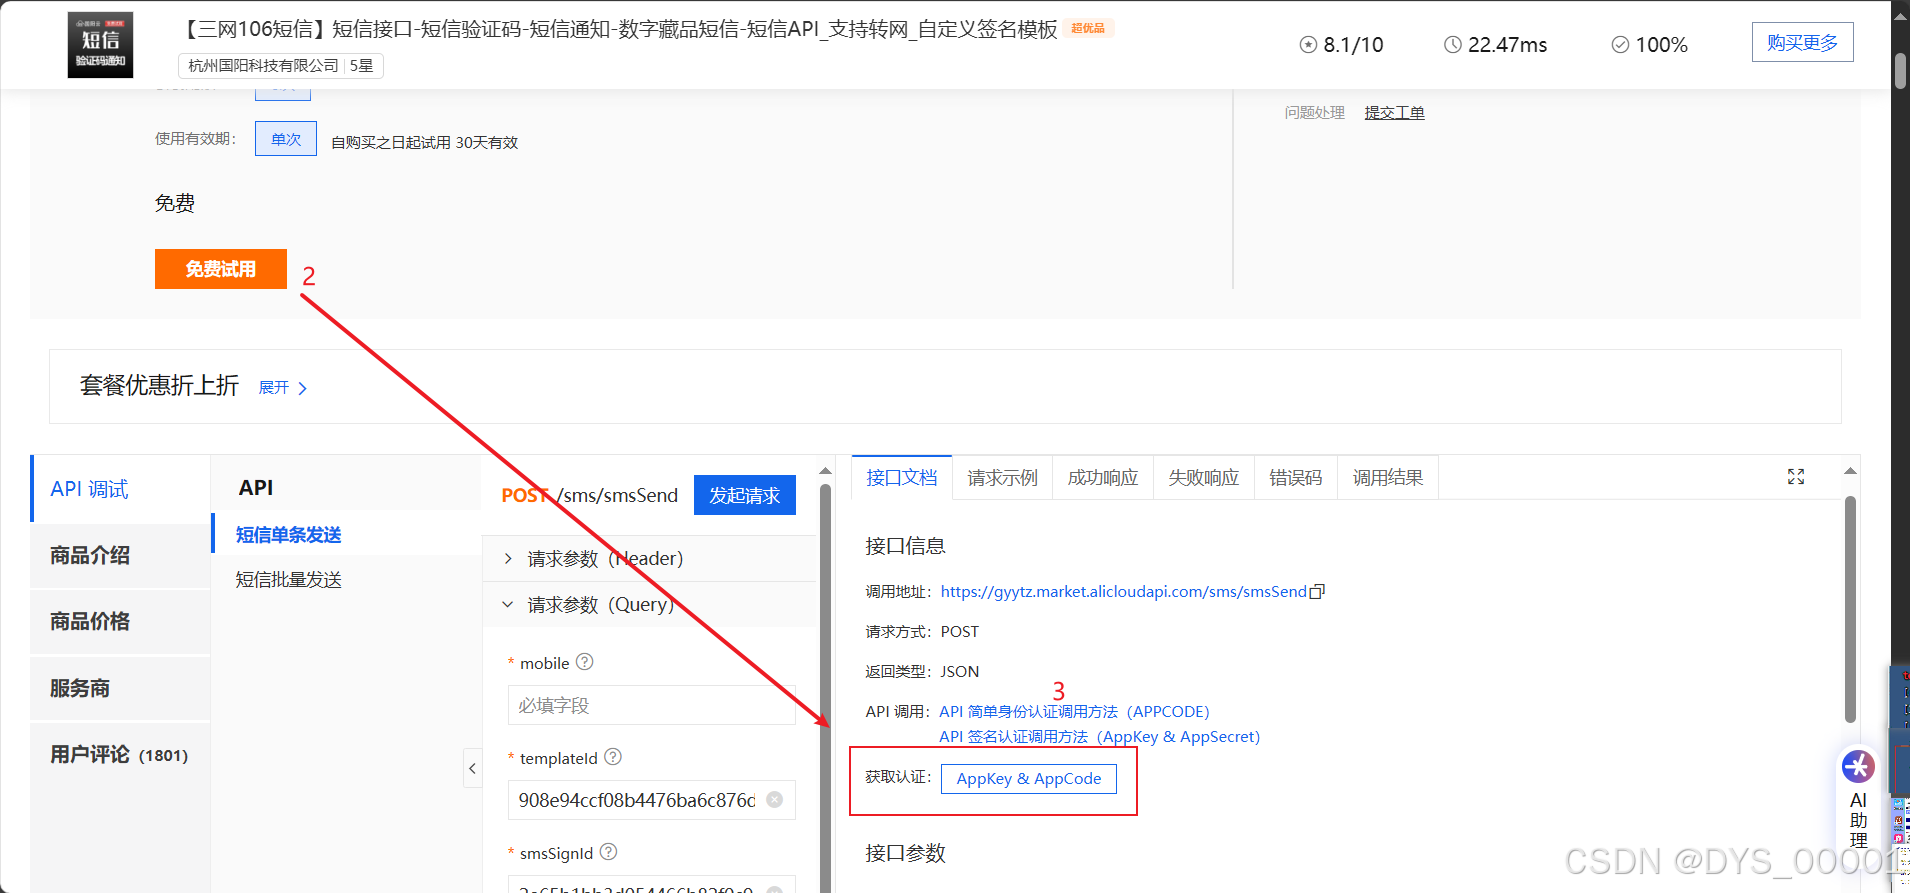The width and height of the screenshot is (1910, 893).
Task: Select the 商品介绍 side tab
Action: (x=121, y=555)
